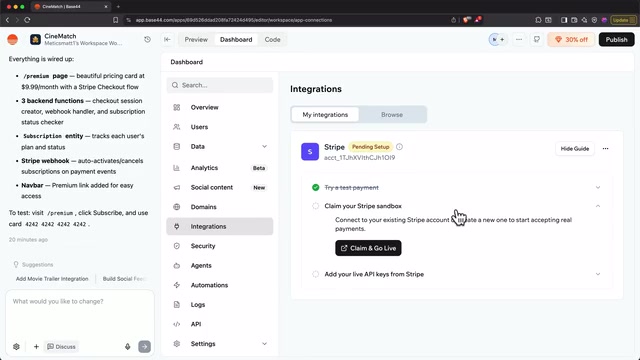Reload the browser page
Viewport: 640px width, 360px height.
tap(27, 20)
